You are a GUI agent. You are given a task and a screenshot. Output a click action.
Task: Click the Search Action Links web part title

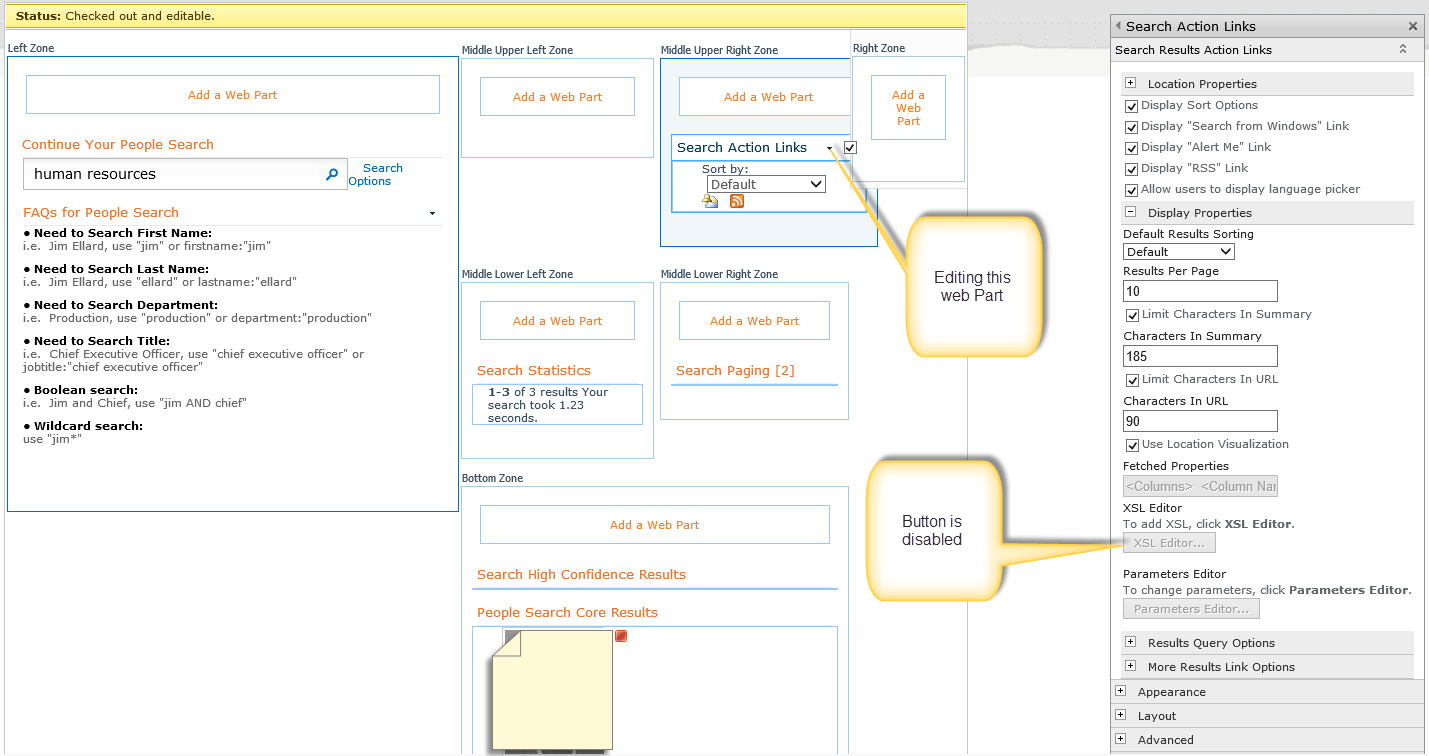click(x=742, y=148)
